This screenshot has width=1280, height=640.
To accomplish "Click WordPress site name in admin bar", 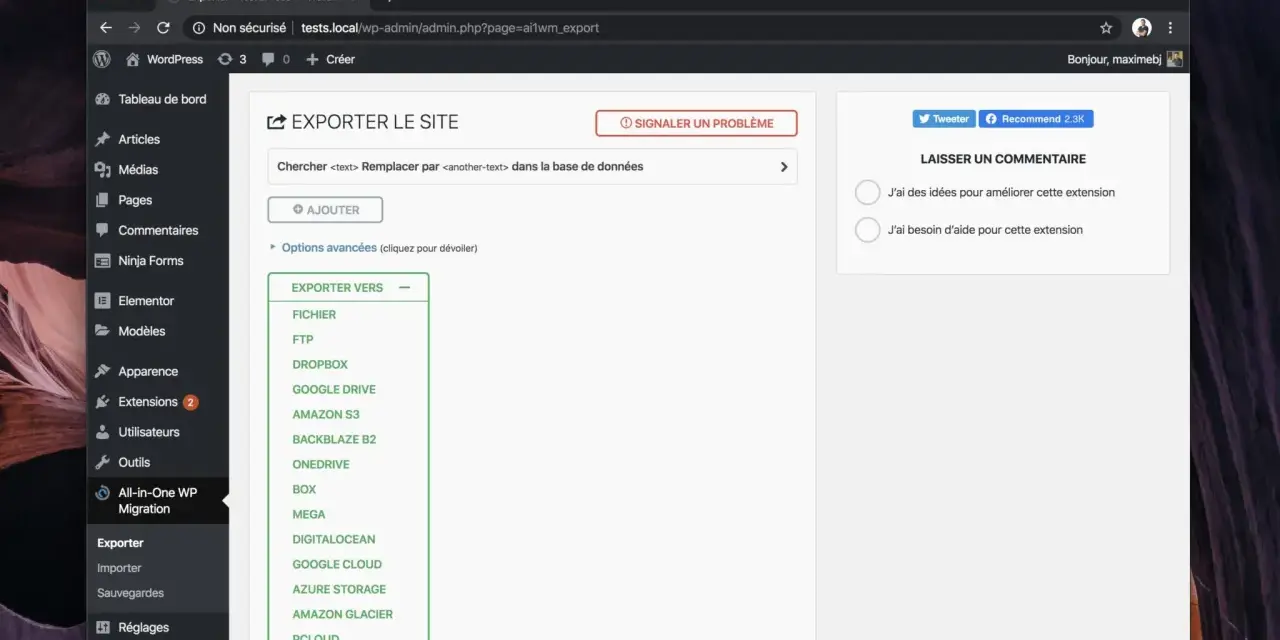I will (x=164, y=59).
